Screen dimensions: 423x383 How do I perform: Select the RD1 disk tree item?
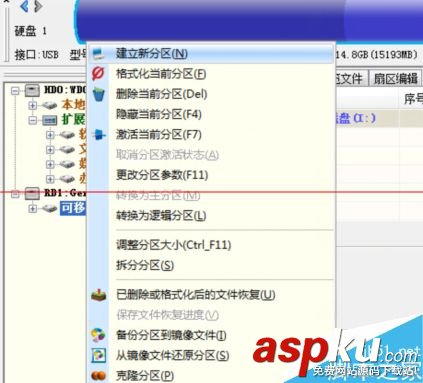pos(64,193)
